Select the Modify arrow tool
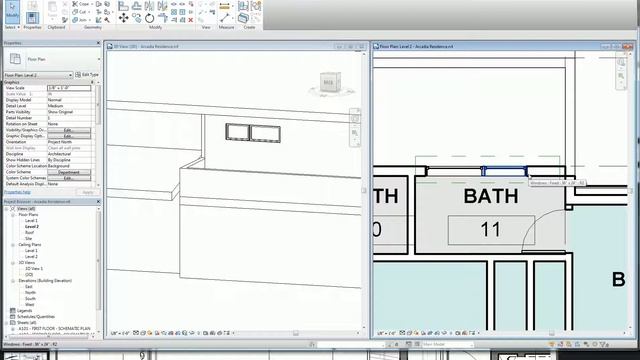 [12, 11]
